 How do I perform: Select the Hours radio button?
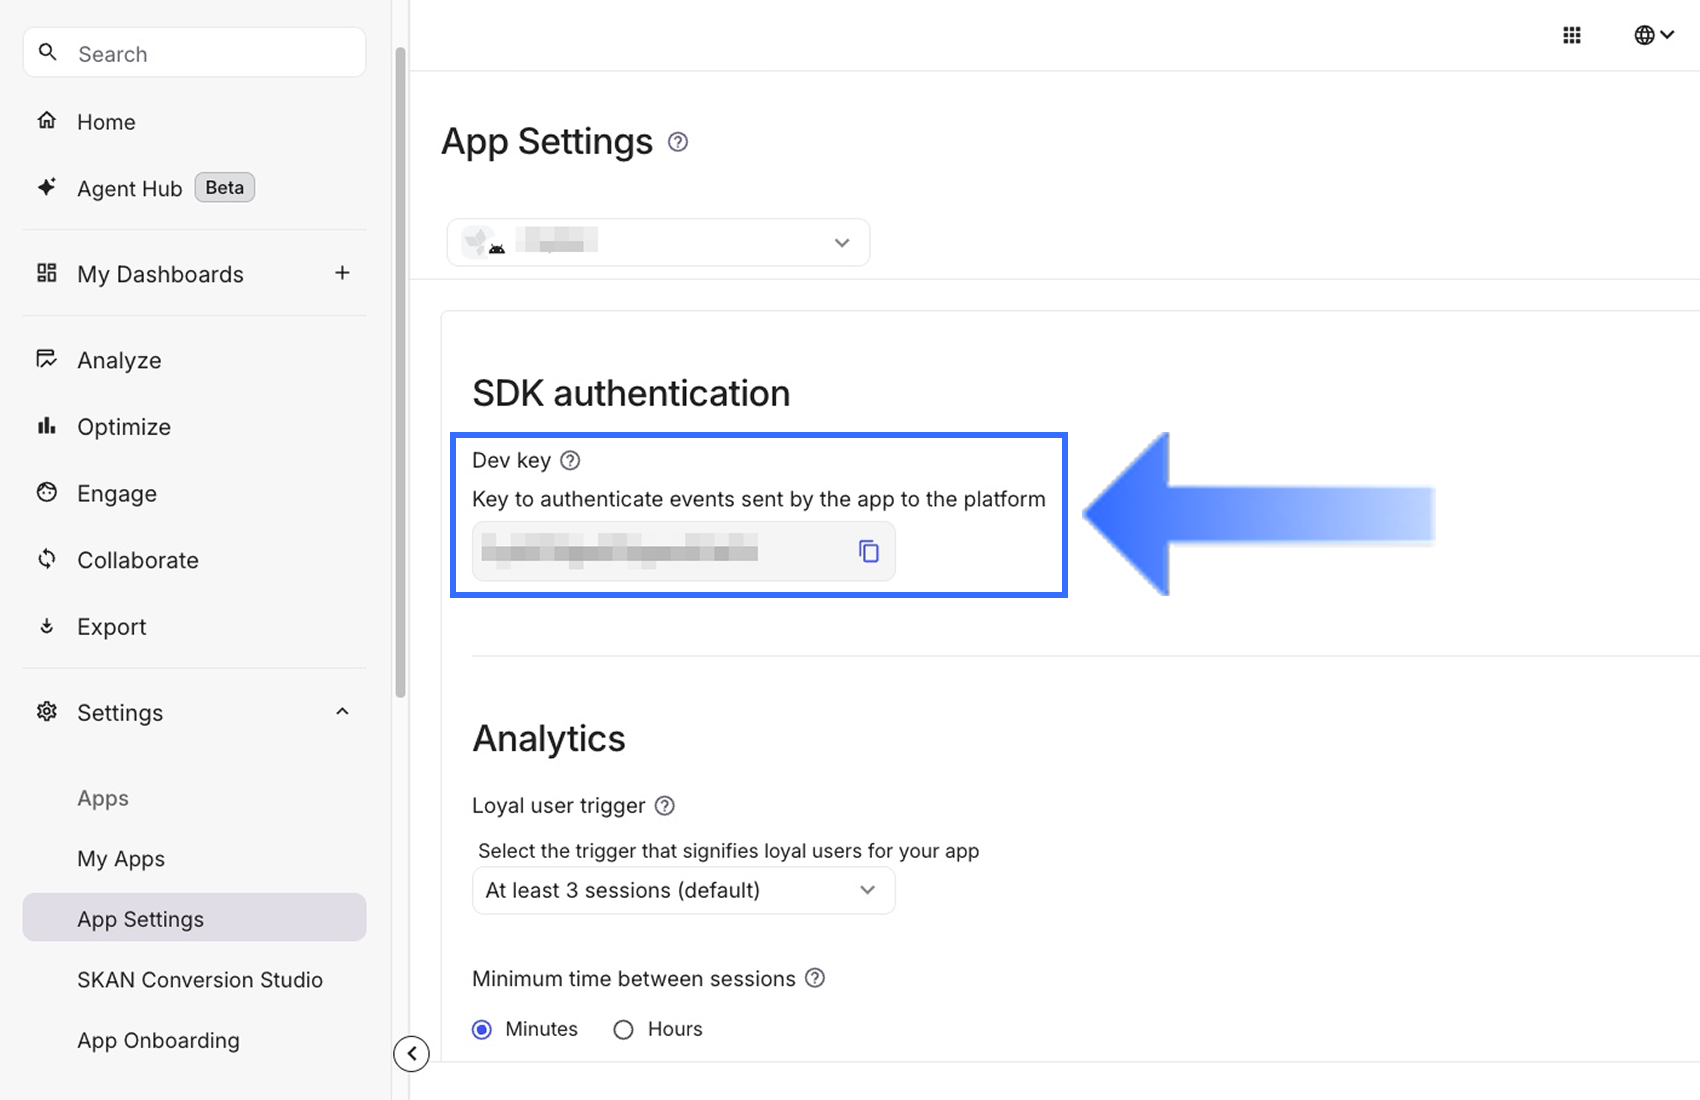pos(623,1029)
